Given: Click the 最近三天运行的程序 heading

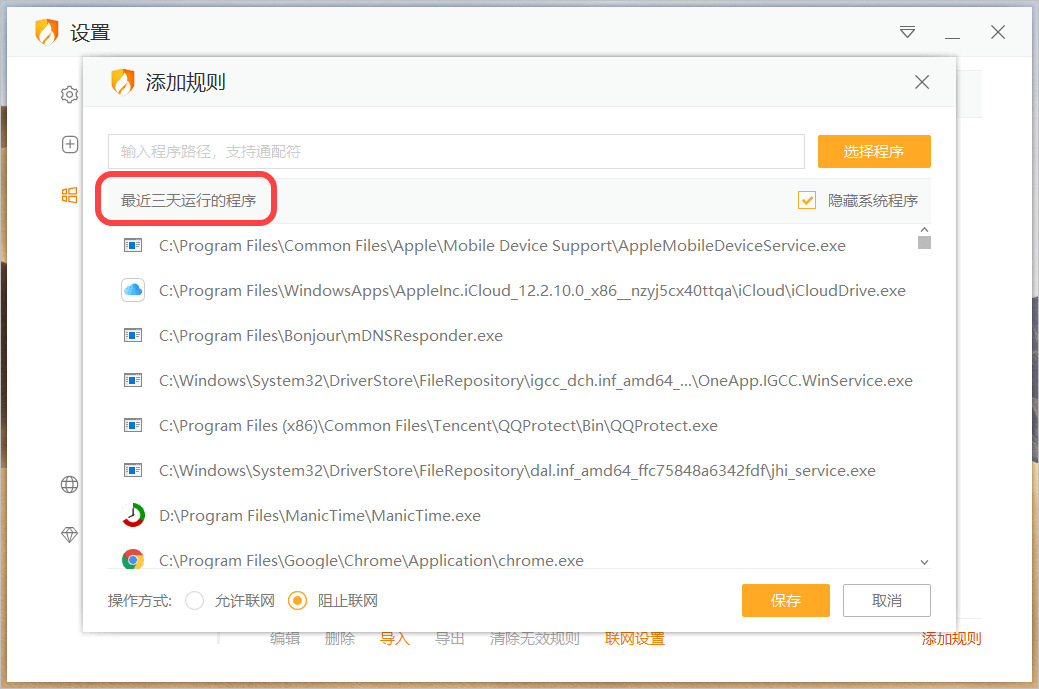Looking at the screenshot, I should 188,200.
